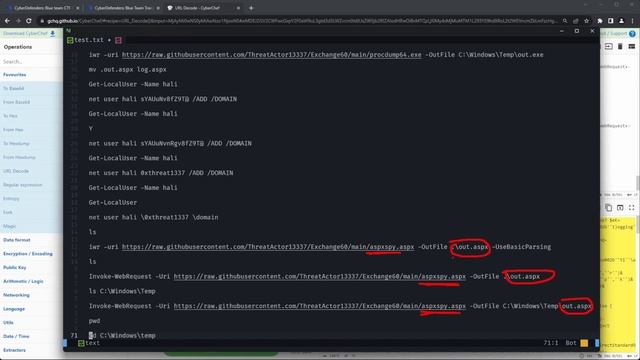Image resolution: width=640 pixels, height=360 pixels.
Task: Click the 'ls C:\Windows\Temp' line
Action: (122, 291)
